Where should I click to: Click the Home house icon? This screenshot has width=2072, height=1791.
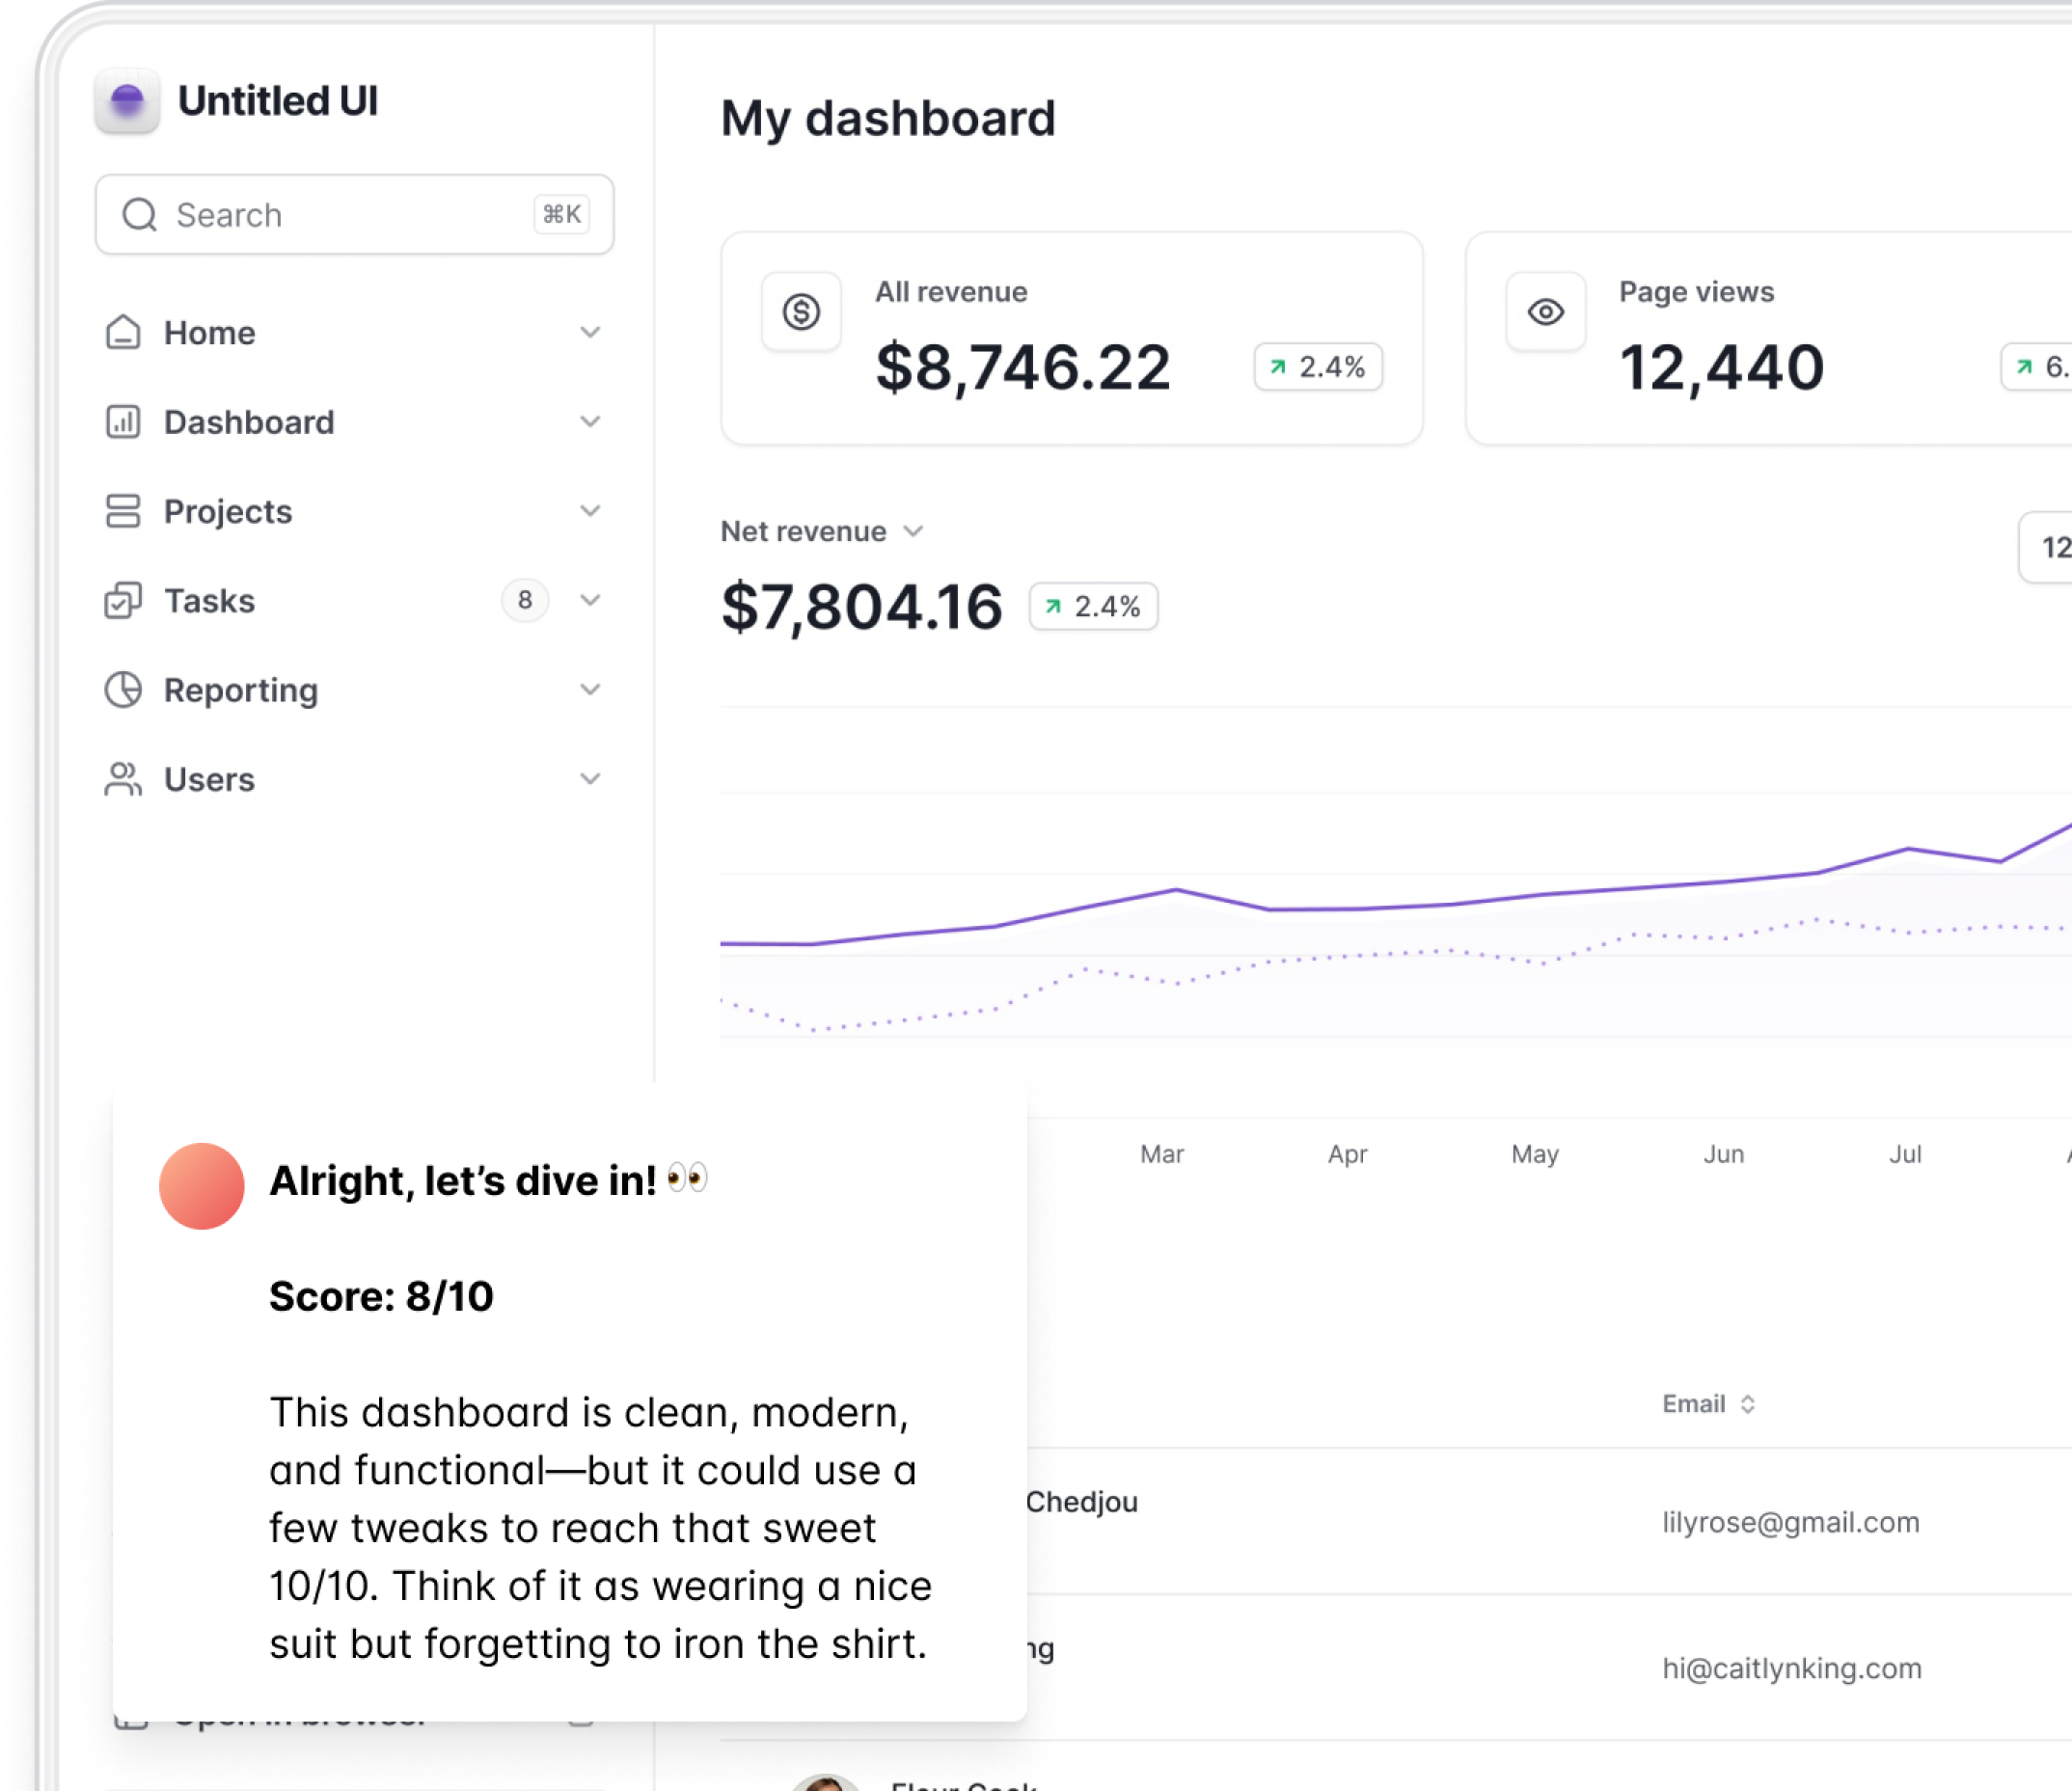(123, 332)
